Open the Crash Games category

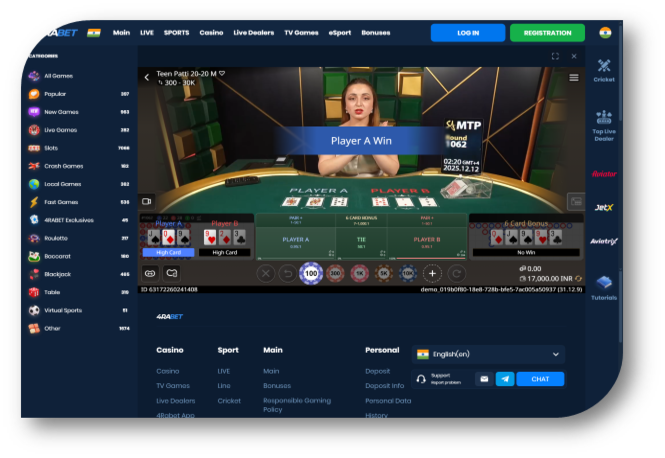(79, 166)
